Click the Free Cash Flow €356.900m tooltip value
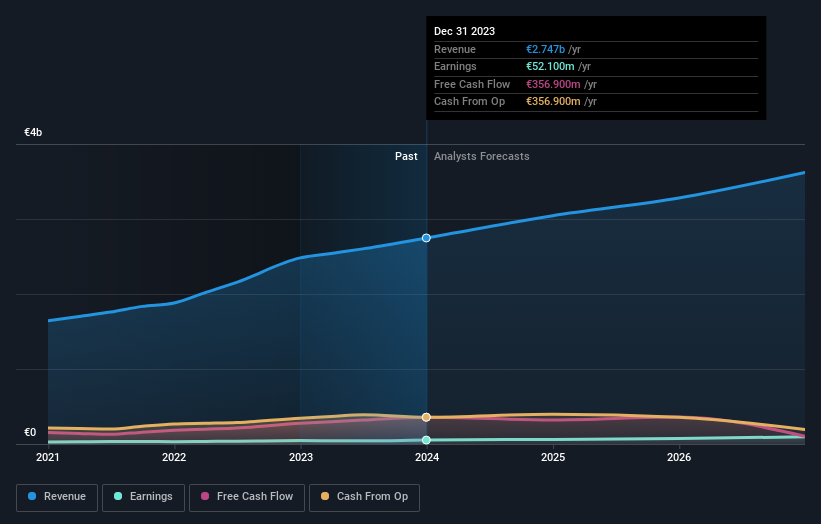The image size is (821, 524). [553, 84]
